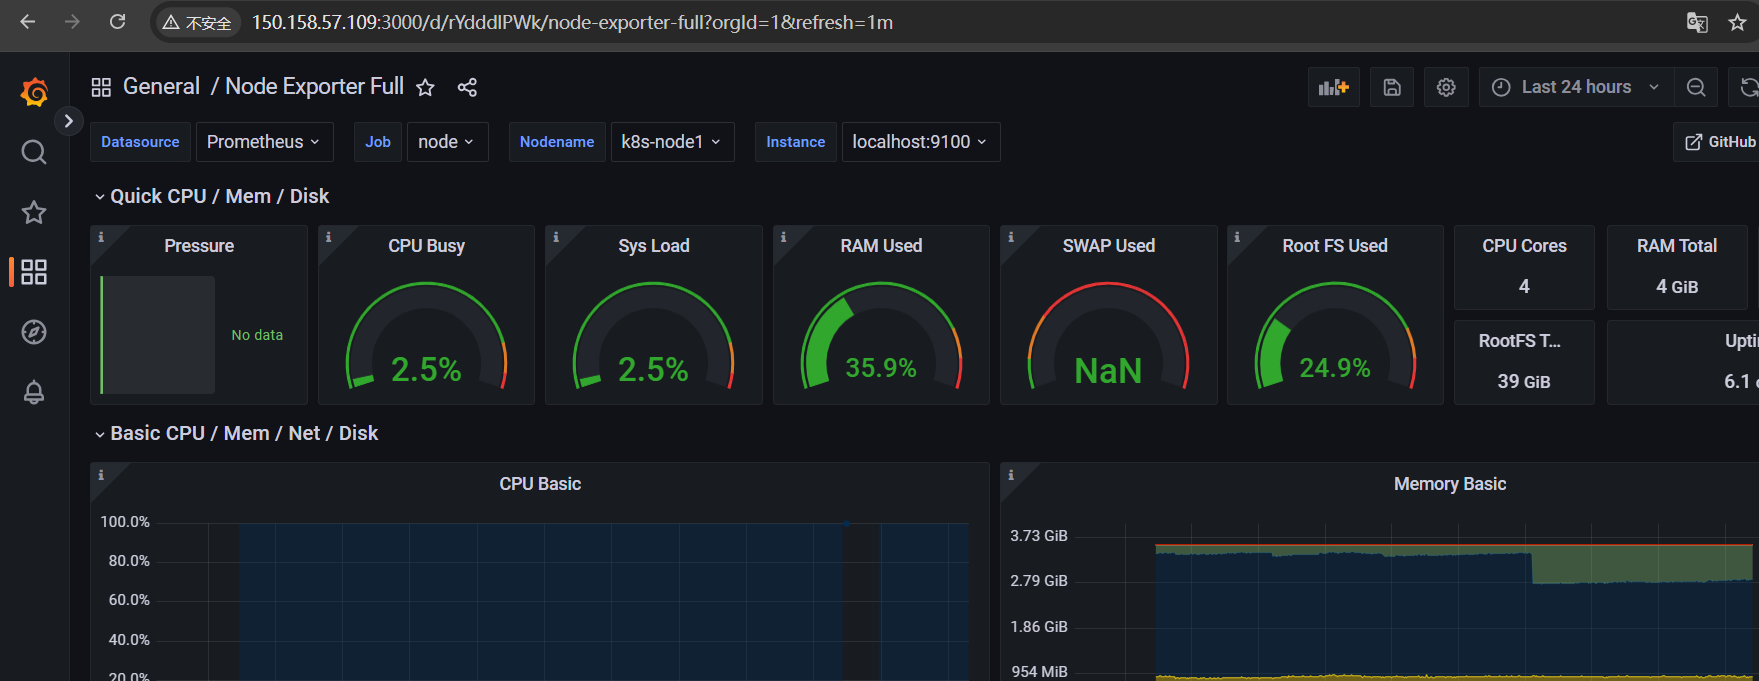Click the Add panel toolbar icon
The height and width of the screenshot is (681, 1759).
pos(1334,87)
